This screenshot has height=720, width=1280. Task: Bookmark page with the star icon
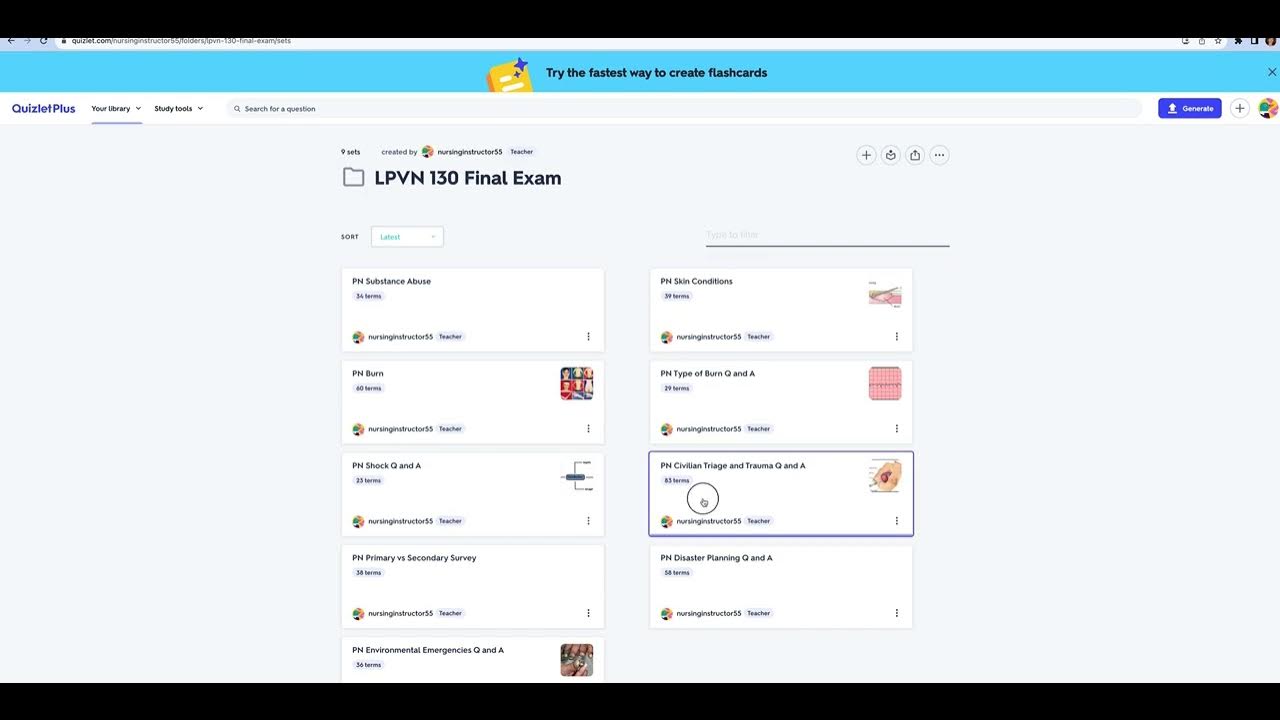coord(1218,41)
